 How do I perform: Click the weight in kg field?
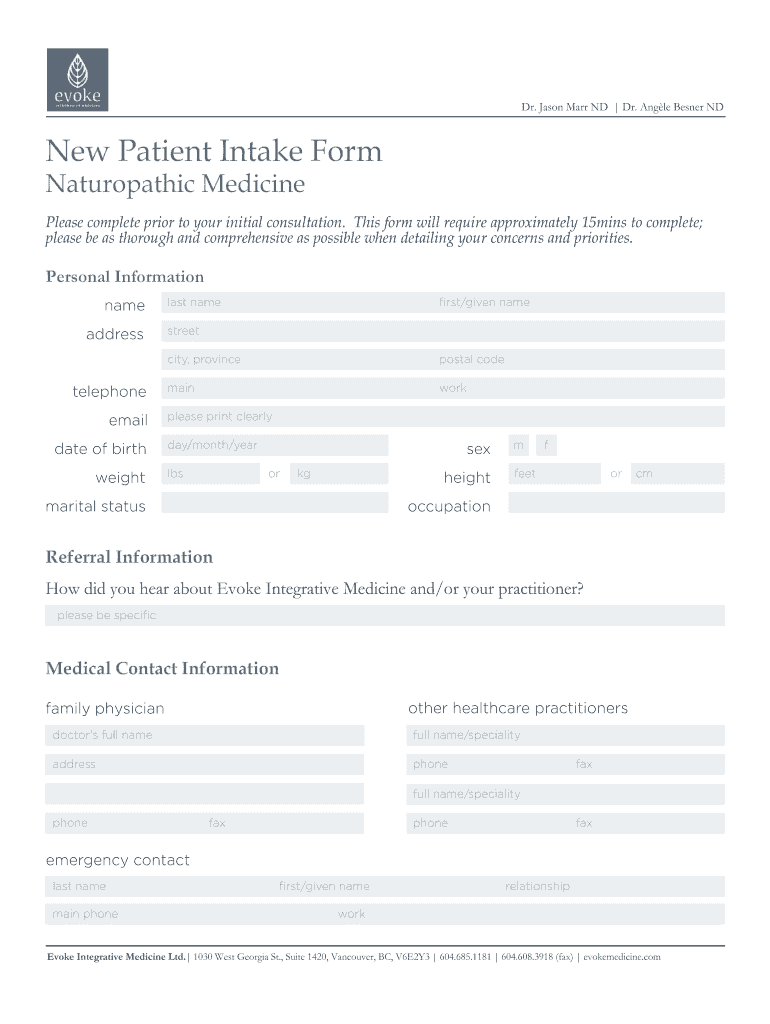click(x=339, y=474)
